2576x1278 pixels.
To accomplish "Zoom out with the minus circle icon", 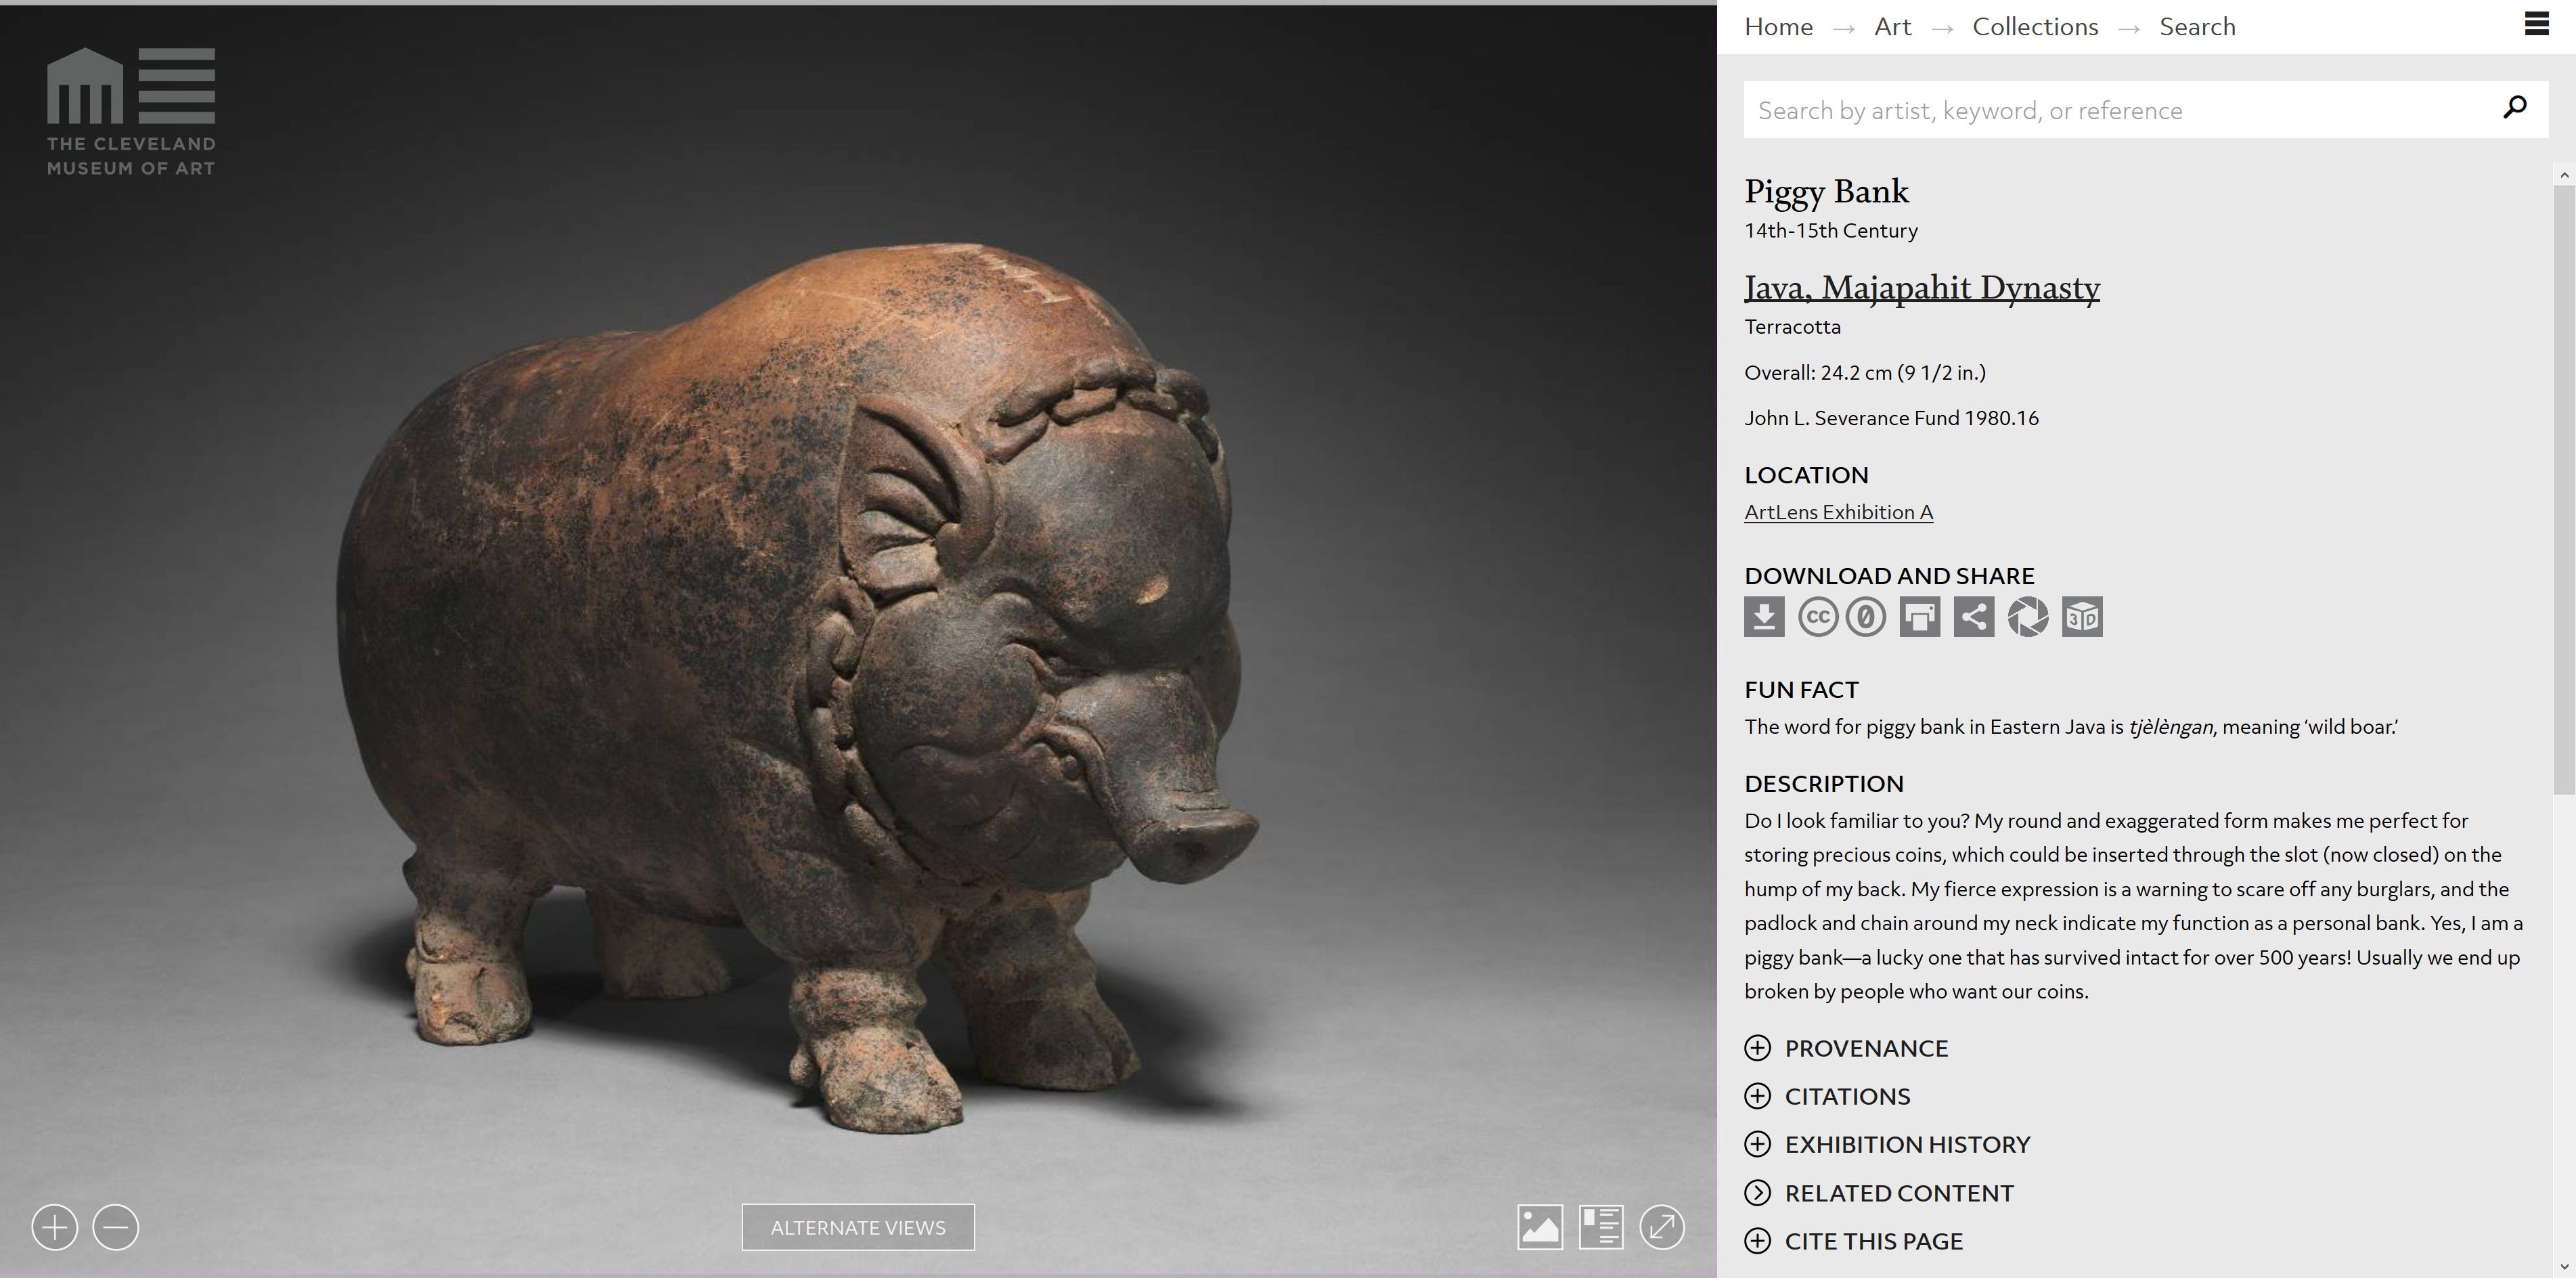I will pos(116,1227).
